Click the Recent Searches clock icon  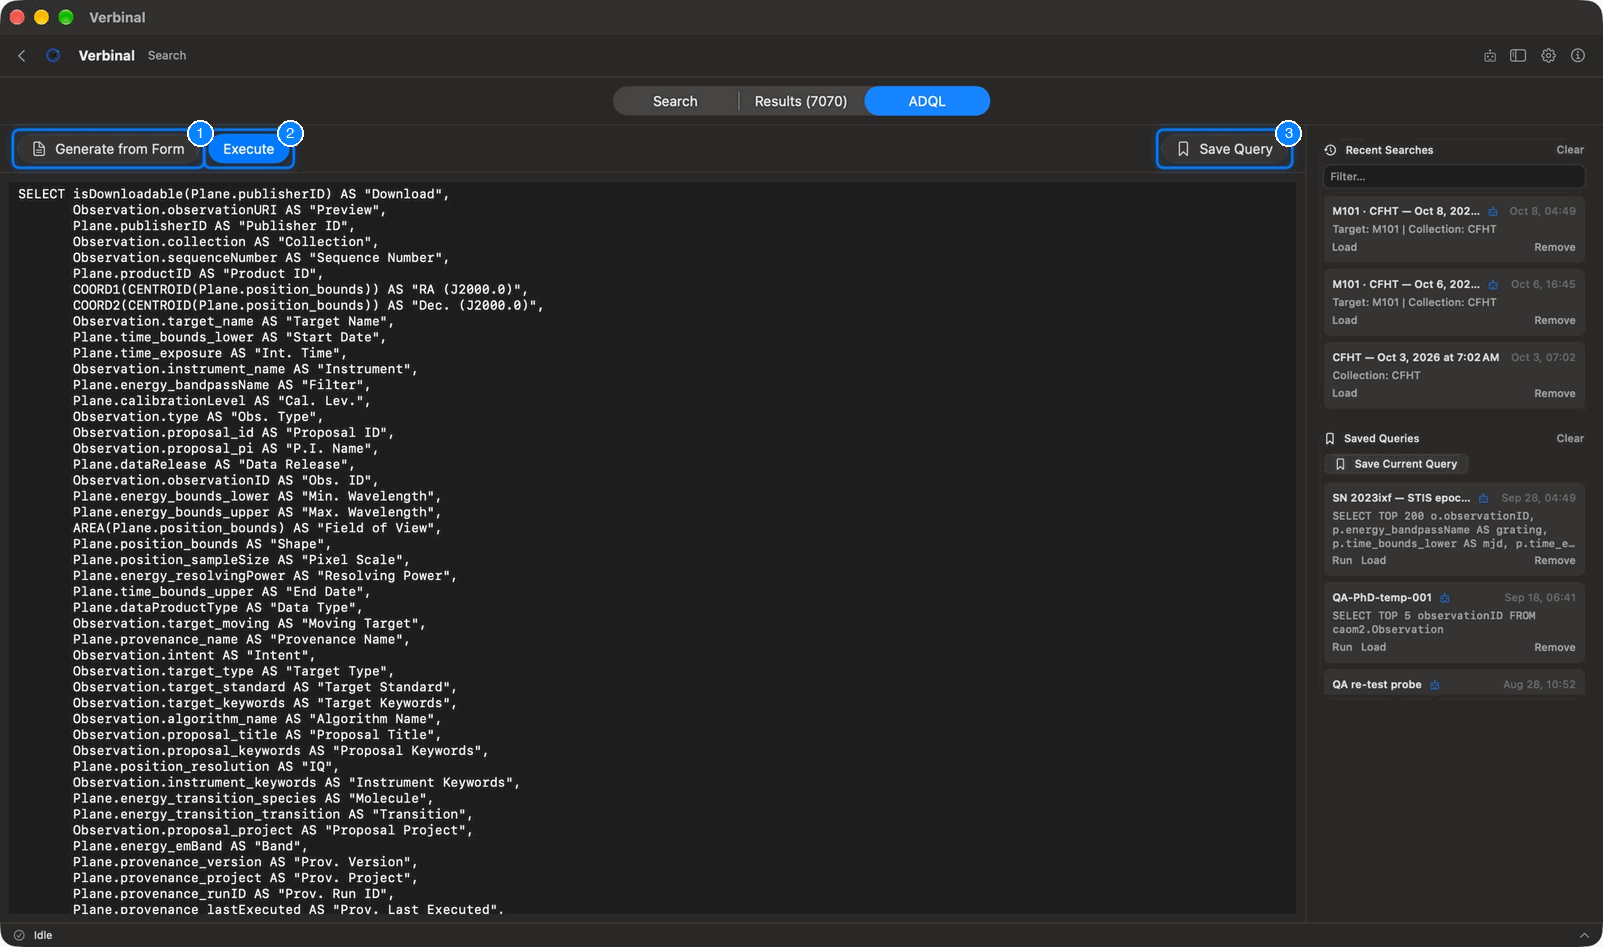(1331, 150)
